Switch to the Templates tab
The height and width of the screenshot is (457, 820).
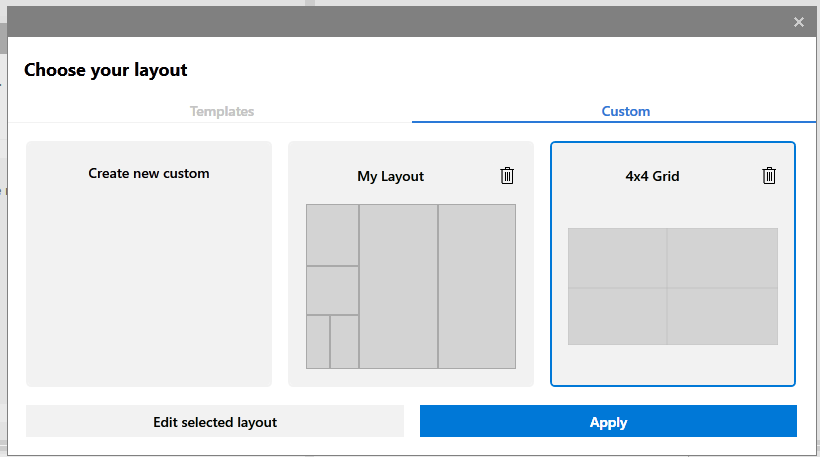point(222,111)
